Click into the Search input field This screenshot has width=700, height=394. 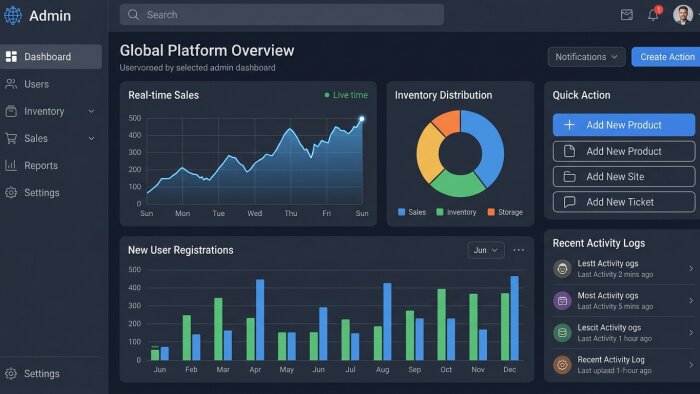(x=282, y=15)
